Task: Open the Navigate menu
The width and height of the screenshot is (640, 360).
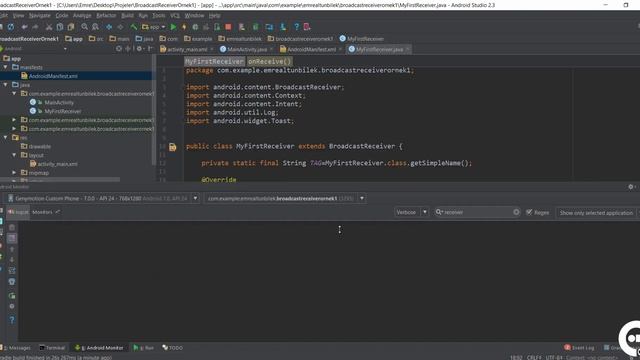Action: (40, 16)
